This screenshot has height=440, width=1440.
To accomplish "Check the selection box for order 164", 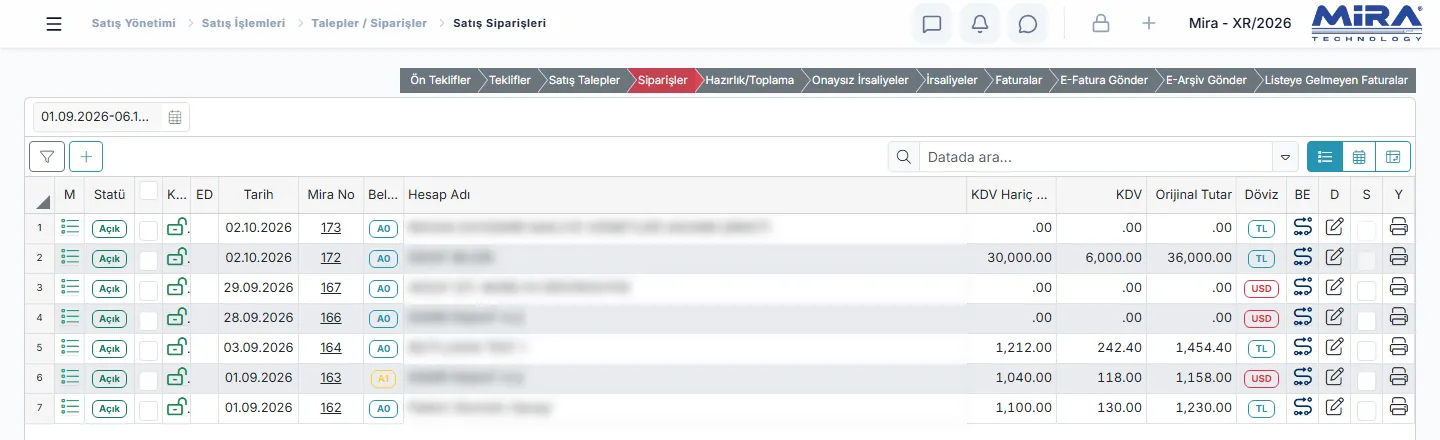I will click(x=148, y=351).
